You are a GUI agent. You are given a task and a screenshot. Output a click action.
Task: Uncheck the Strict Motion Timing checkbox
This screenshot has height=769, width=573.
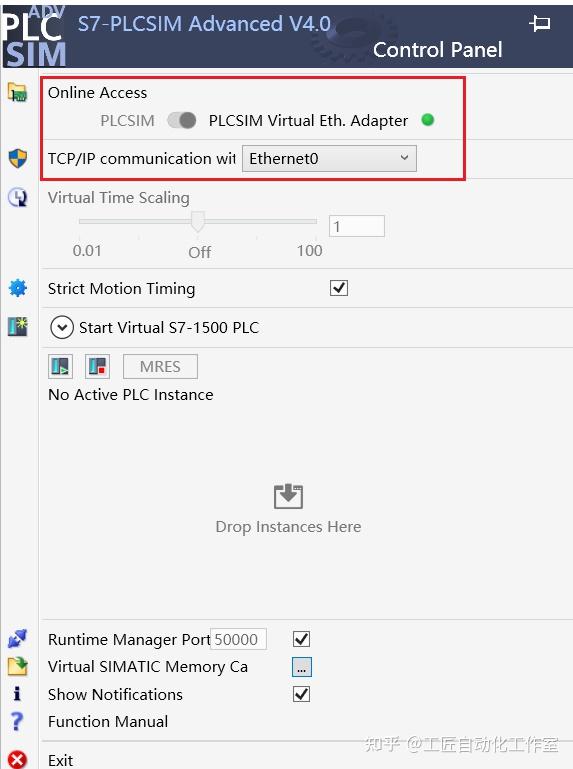(339, 288)
